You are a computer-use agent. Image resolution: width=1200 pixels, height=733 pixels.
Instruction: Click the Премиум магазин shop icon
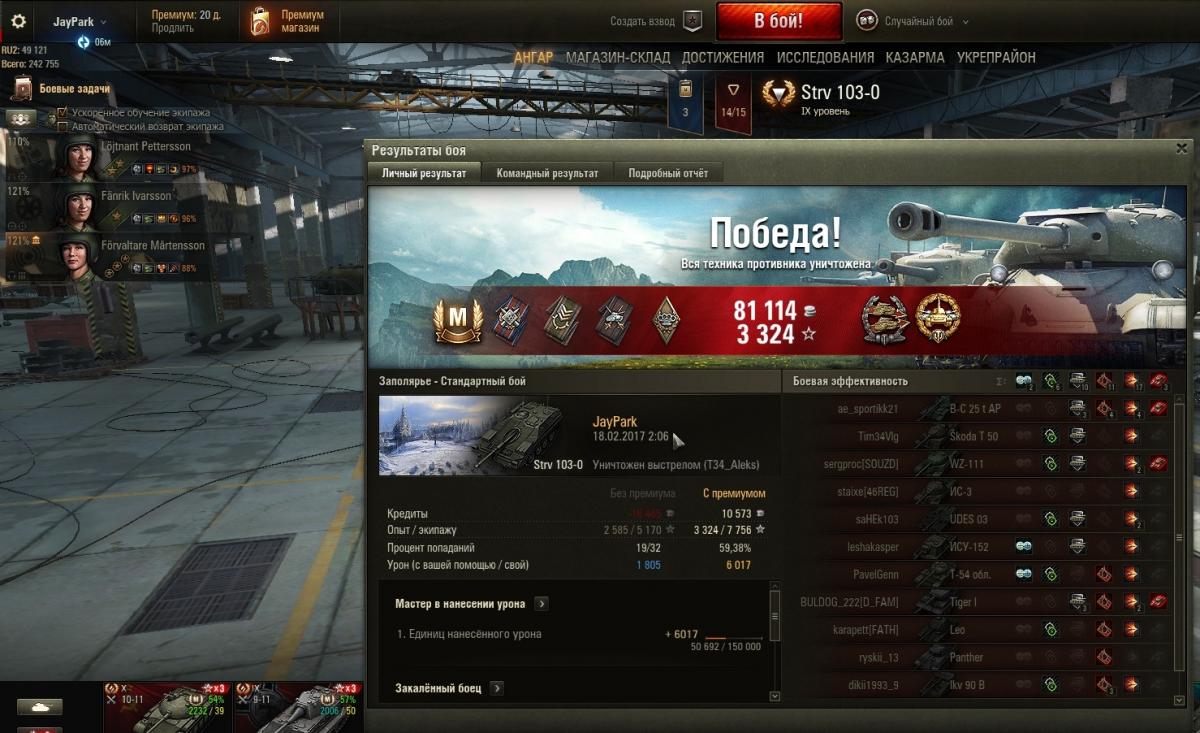(x=259, y=21)
